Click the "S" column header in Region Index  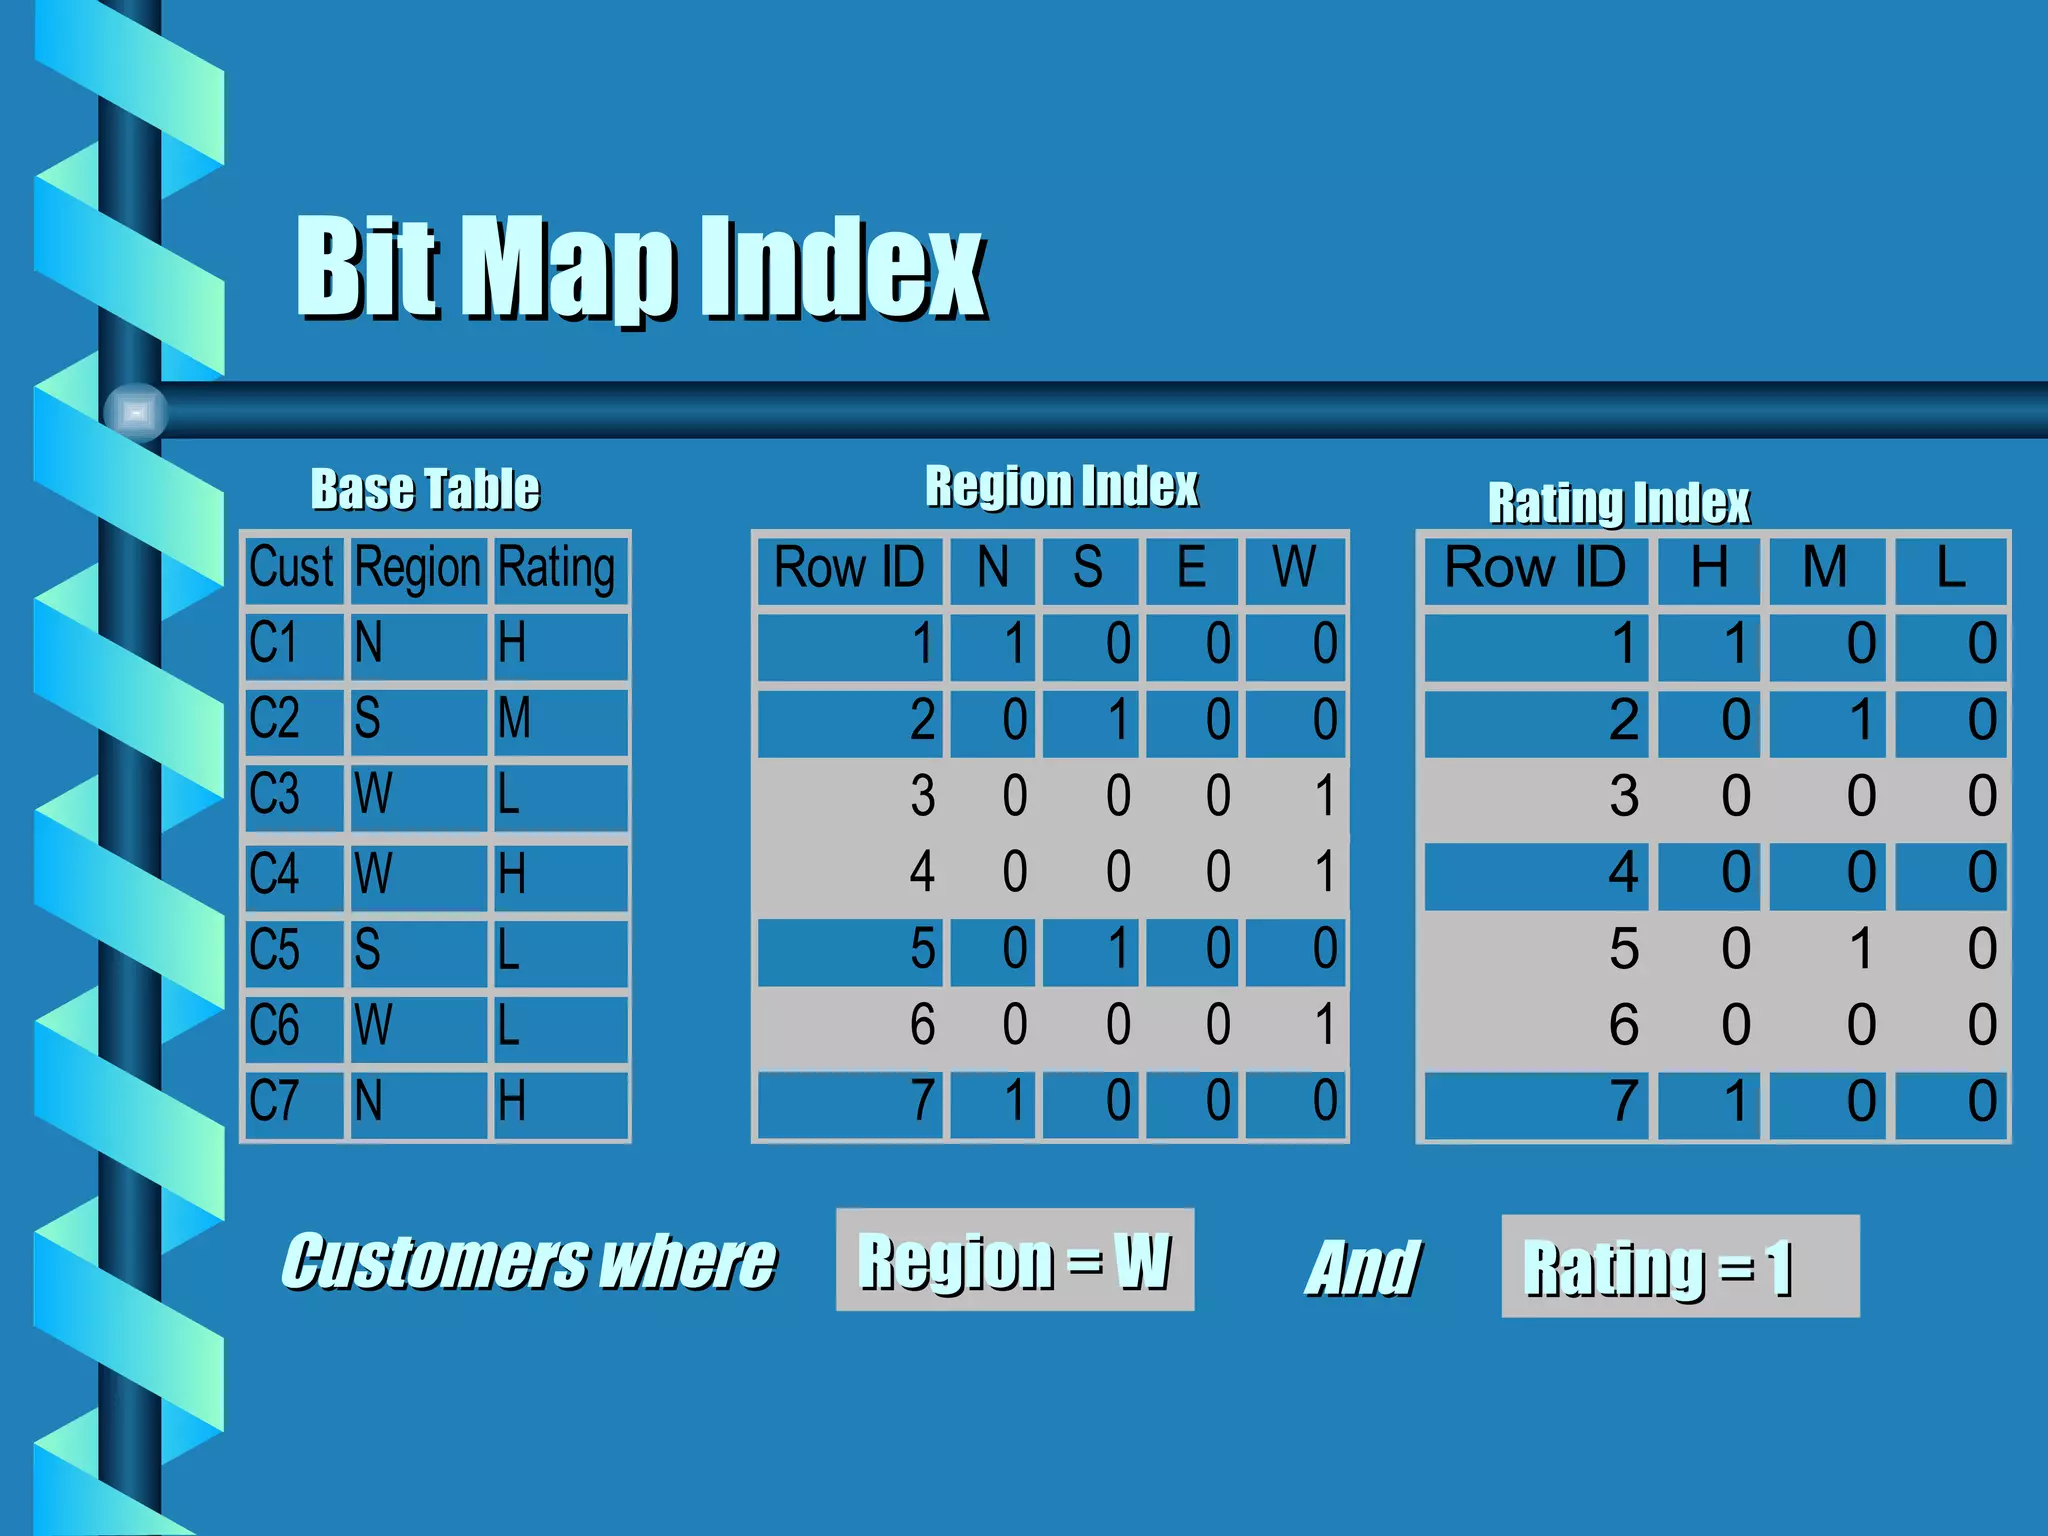(1090, 570)
